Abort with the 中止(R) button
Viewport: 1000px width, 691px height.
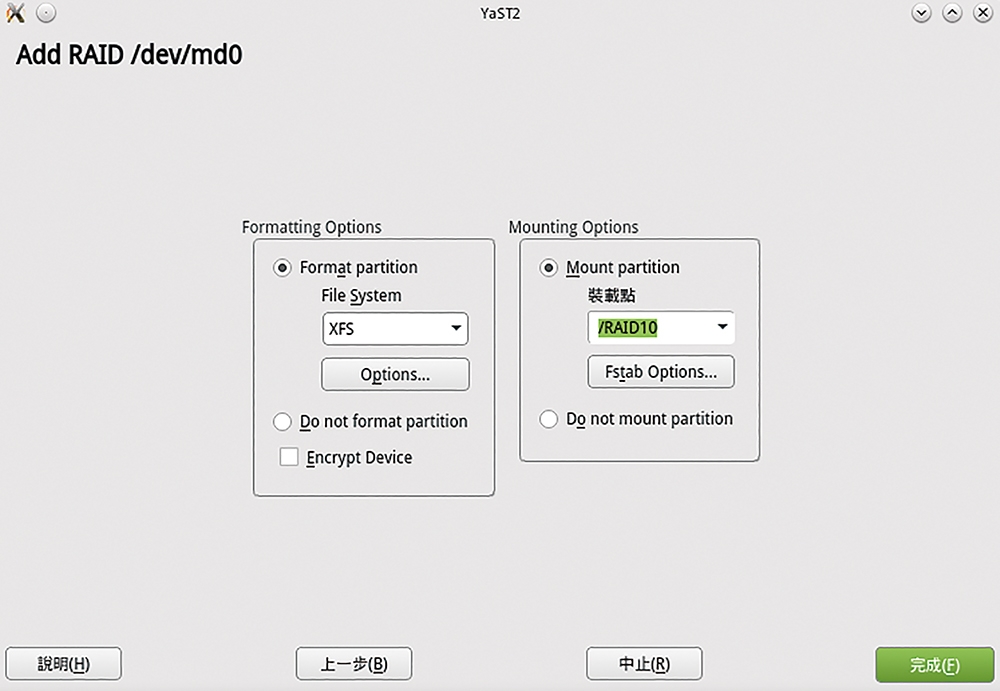tap(644, 664)
